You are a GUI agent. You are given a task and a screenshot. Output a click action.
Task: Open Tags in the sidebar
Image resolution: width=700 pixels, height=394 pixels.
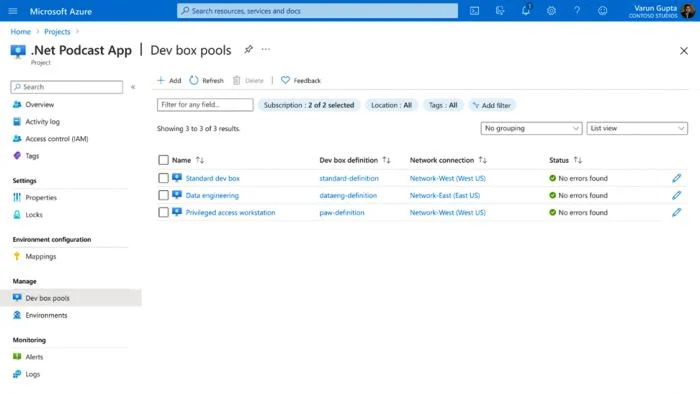point(32,156)
